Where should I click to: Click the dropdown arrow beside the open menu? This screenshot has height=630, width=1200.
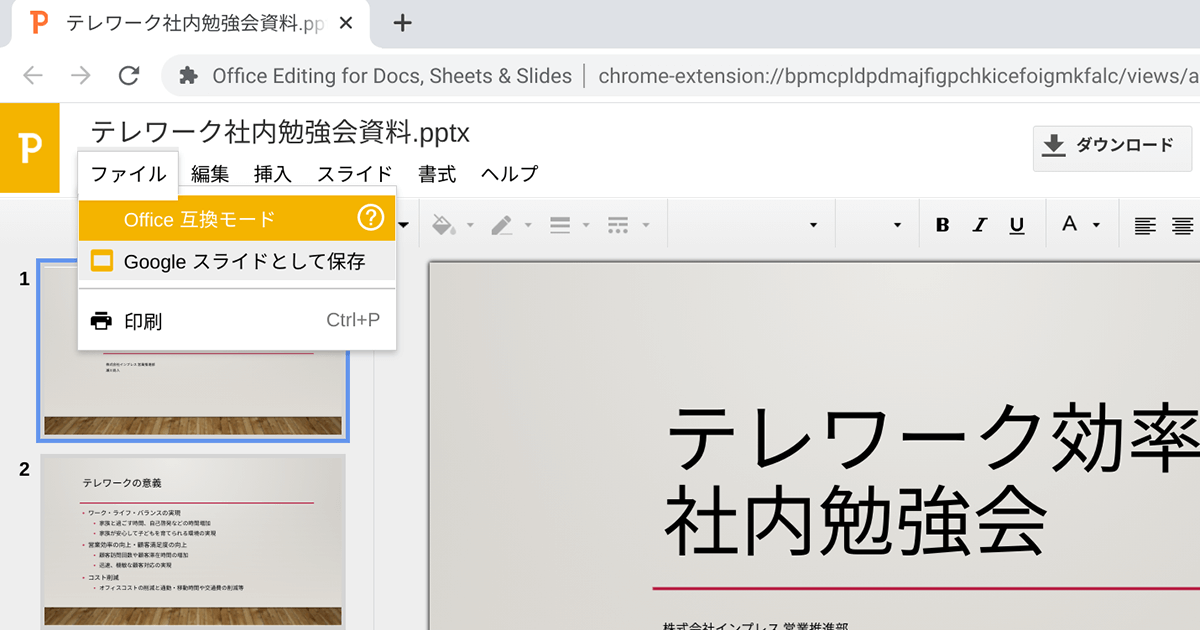pyautogui.click(x=404, y=225)
